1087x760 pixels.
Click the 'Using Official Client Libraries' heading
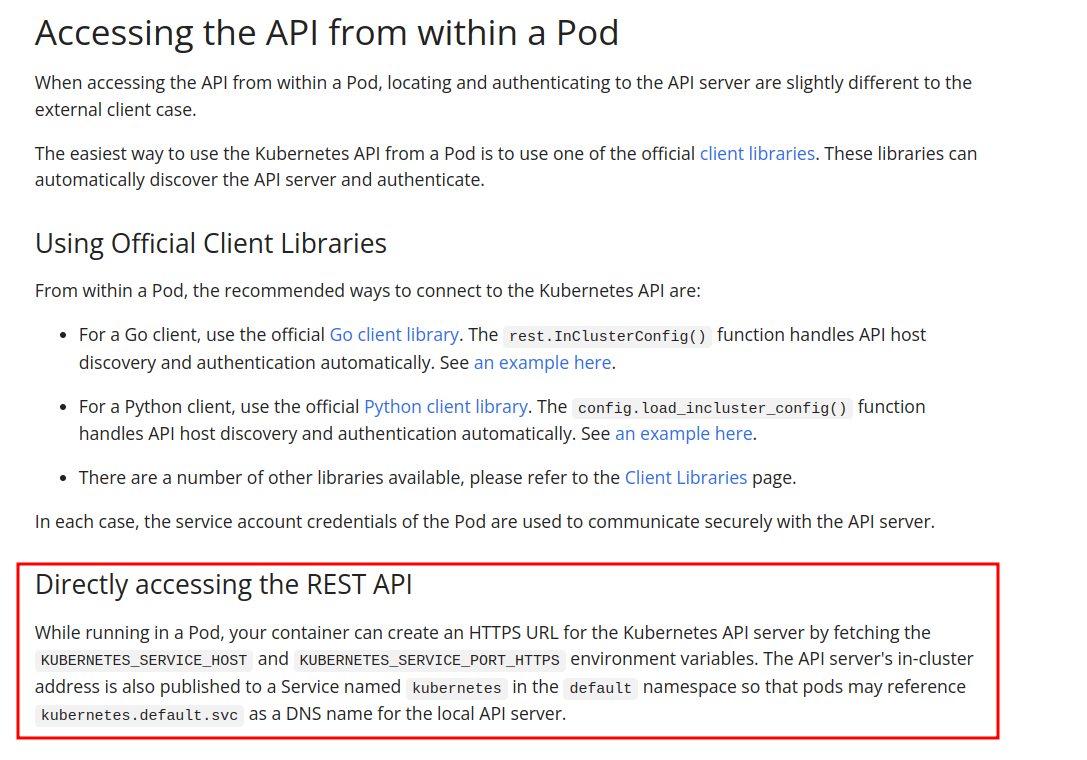tap(211, 243)
